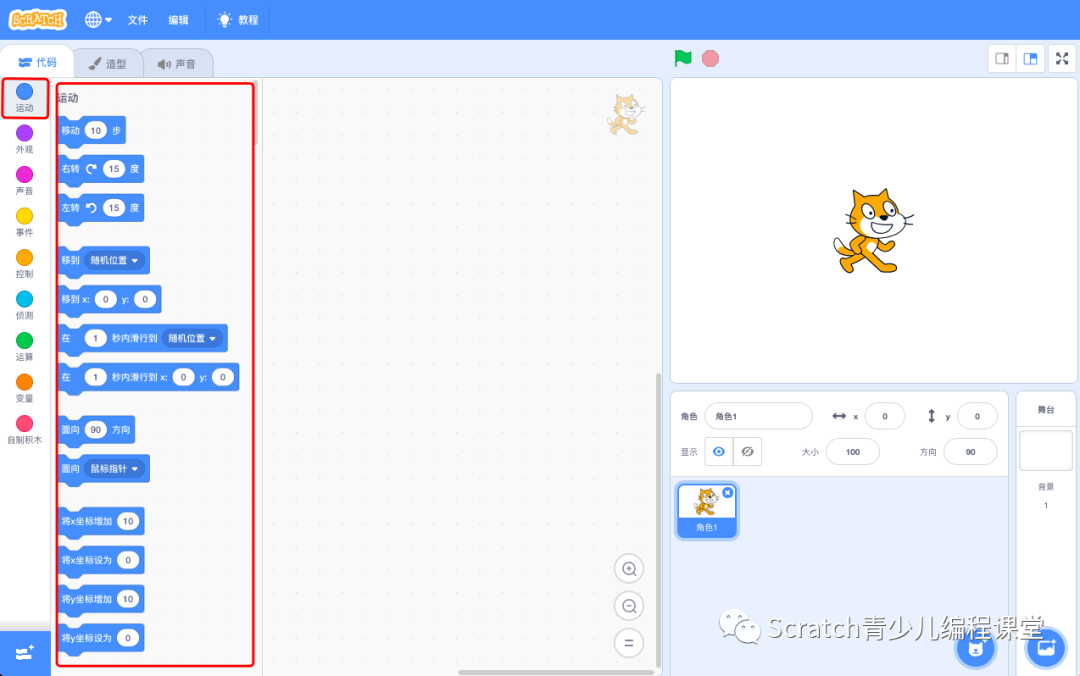Zoom out on the code workspace
This screenshot has width=1080, height=676.
pyautogui.click(x=629, y=606)
